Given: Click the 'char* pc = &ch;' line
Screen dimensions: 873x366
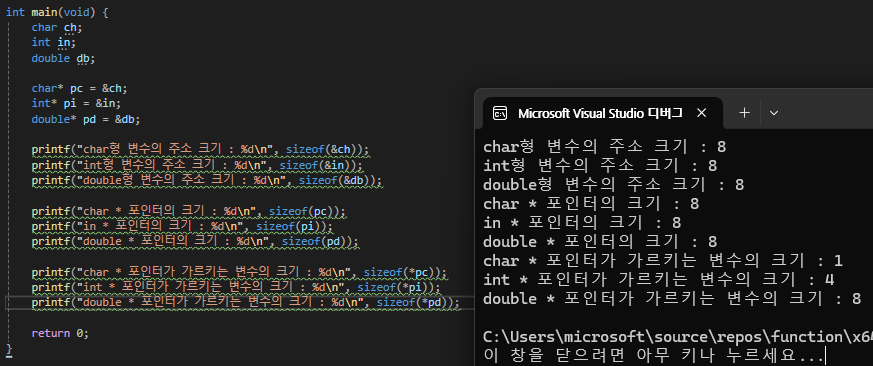Looking at the screenshot, I should (x=79, y=88).
